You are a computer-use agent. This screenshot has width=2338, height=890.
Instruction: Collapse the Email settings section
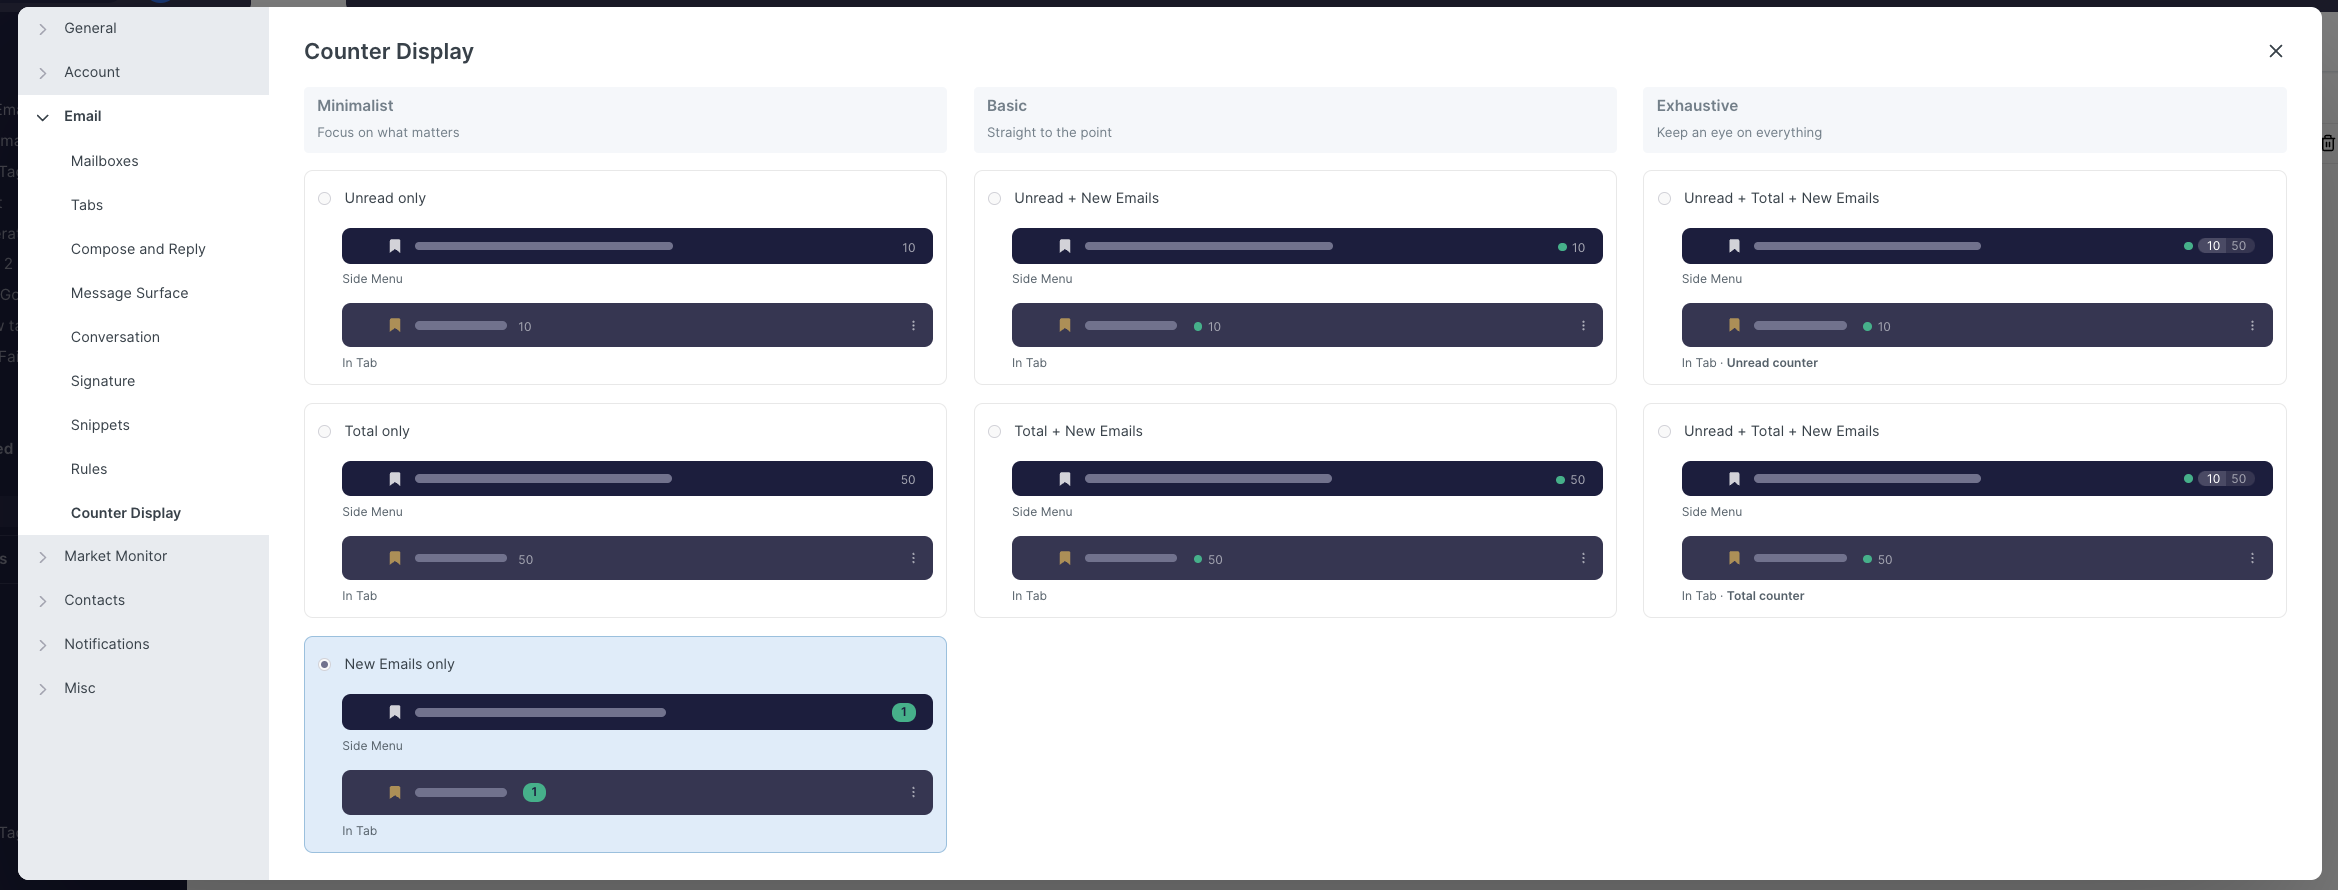point(43,117)
